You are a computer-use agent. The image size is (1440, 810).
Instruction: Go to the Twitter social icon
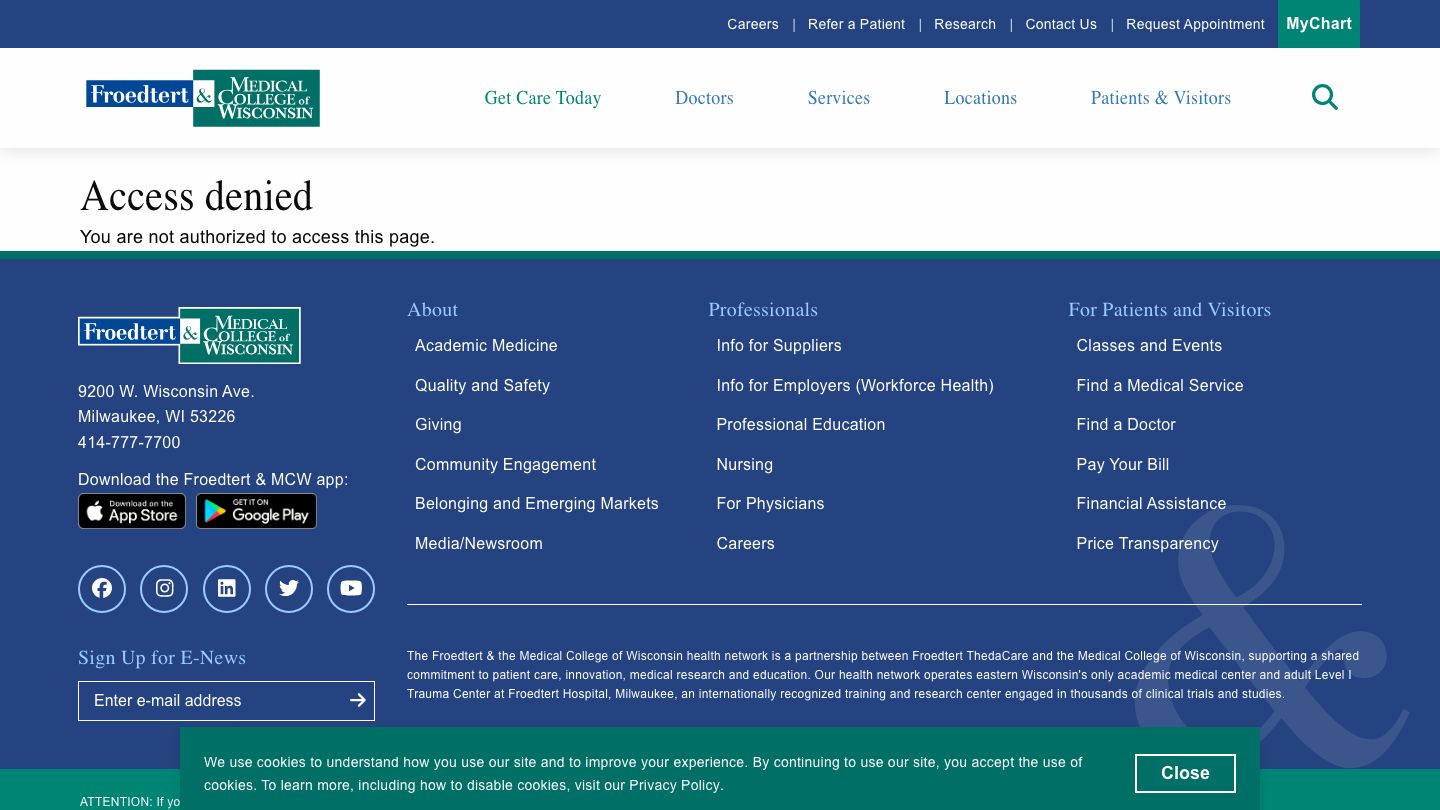coord(289,589)
